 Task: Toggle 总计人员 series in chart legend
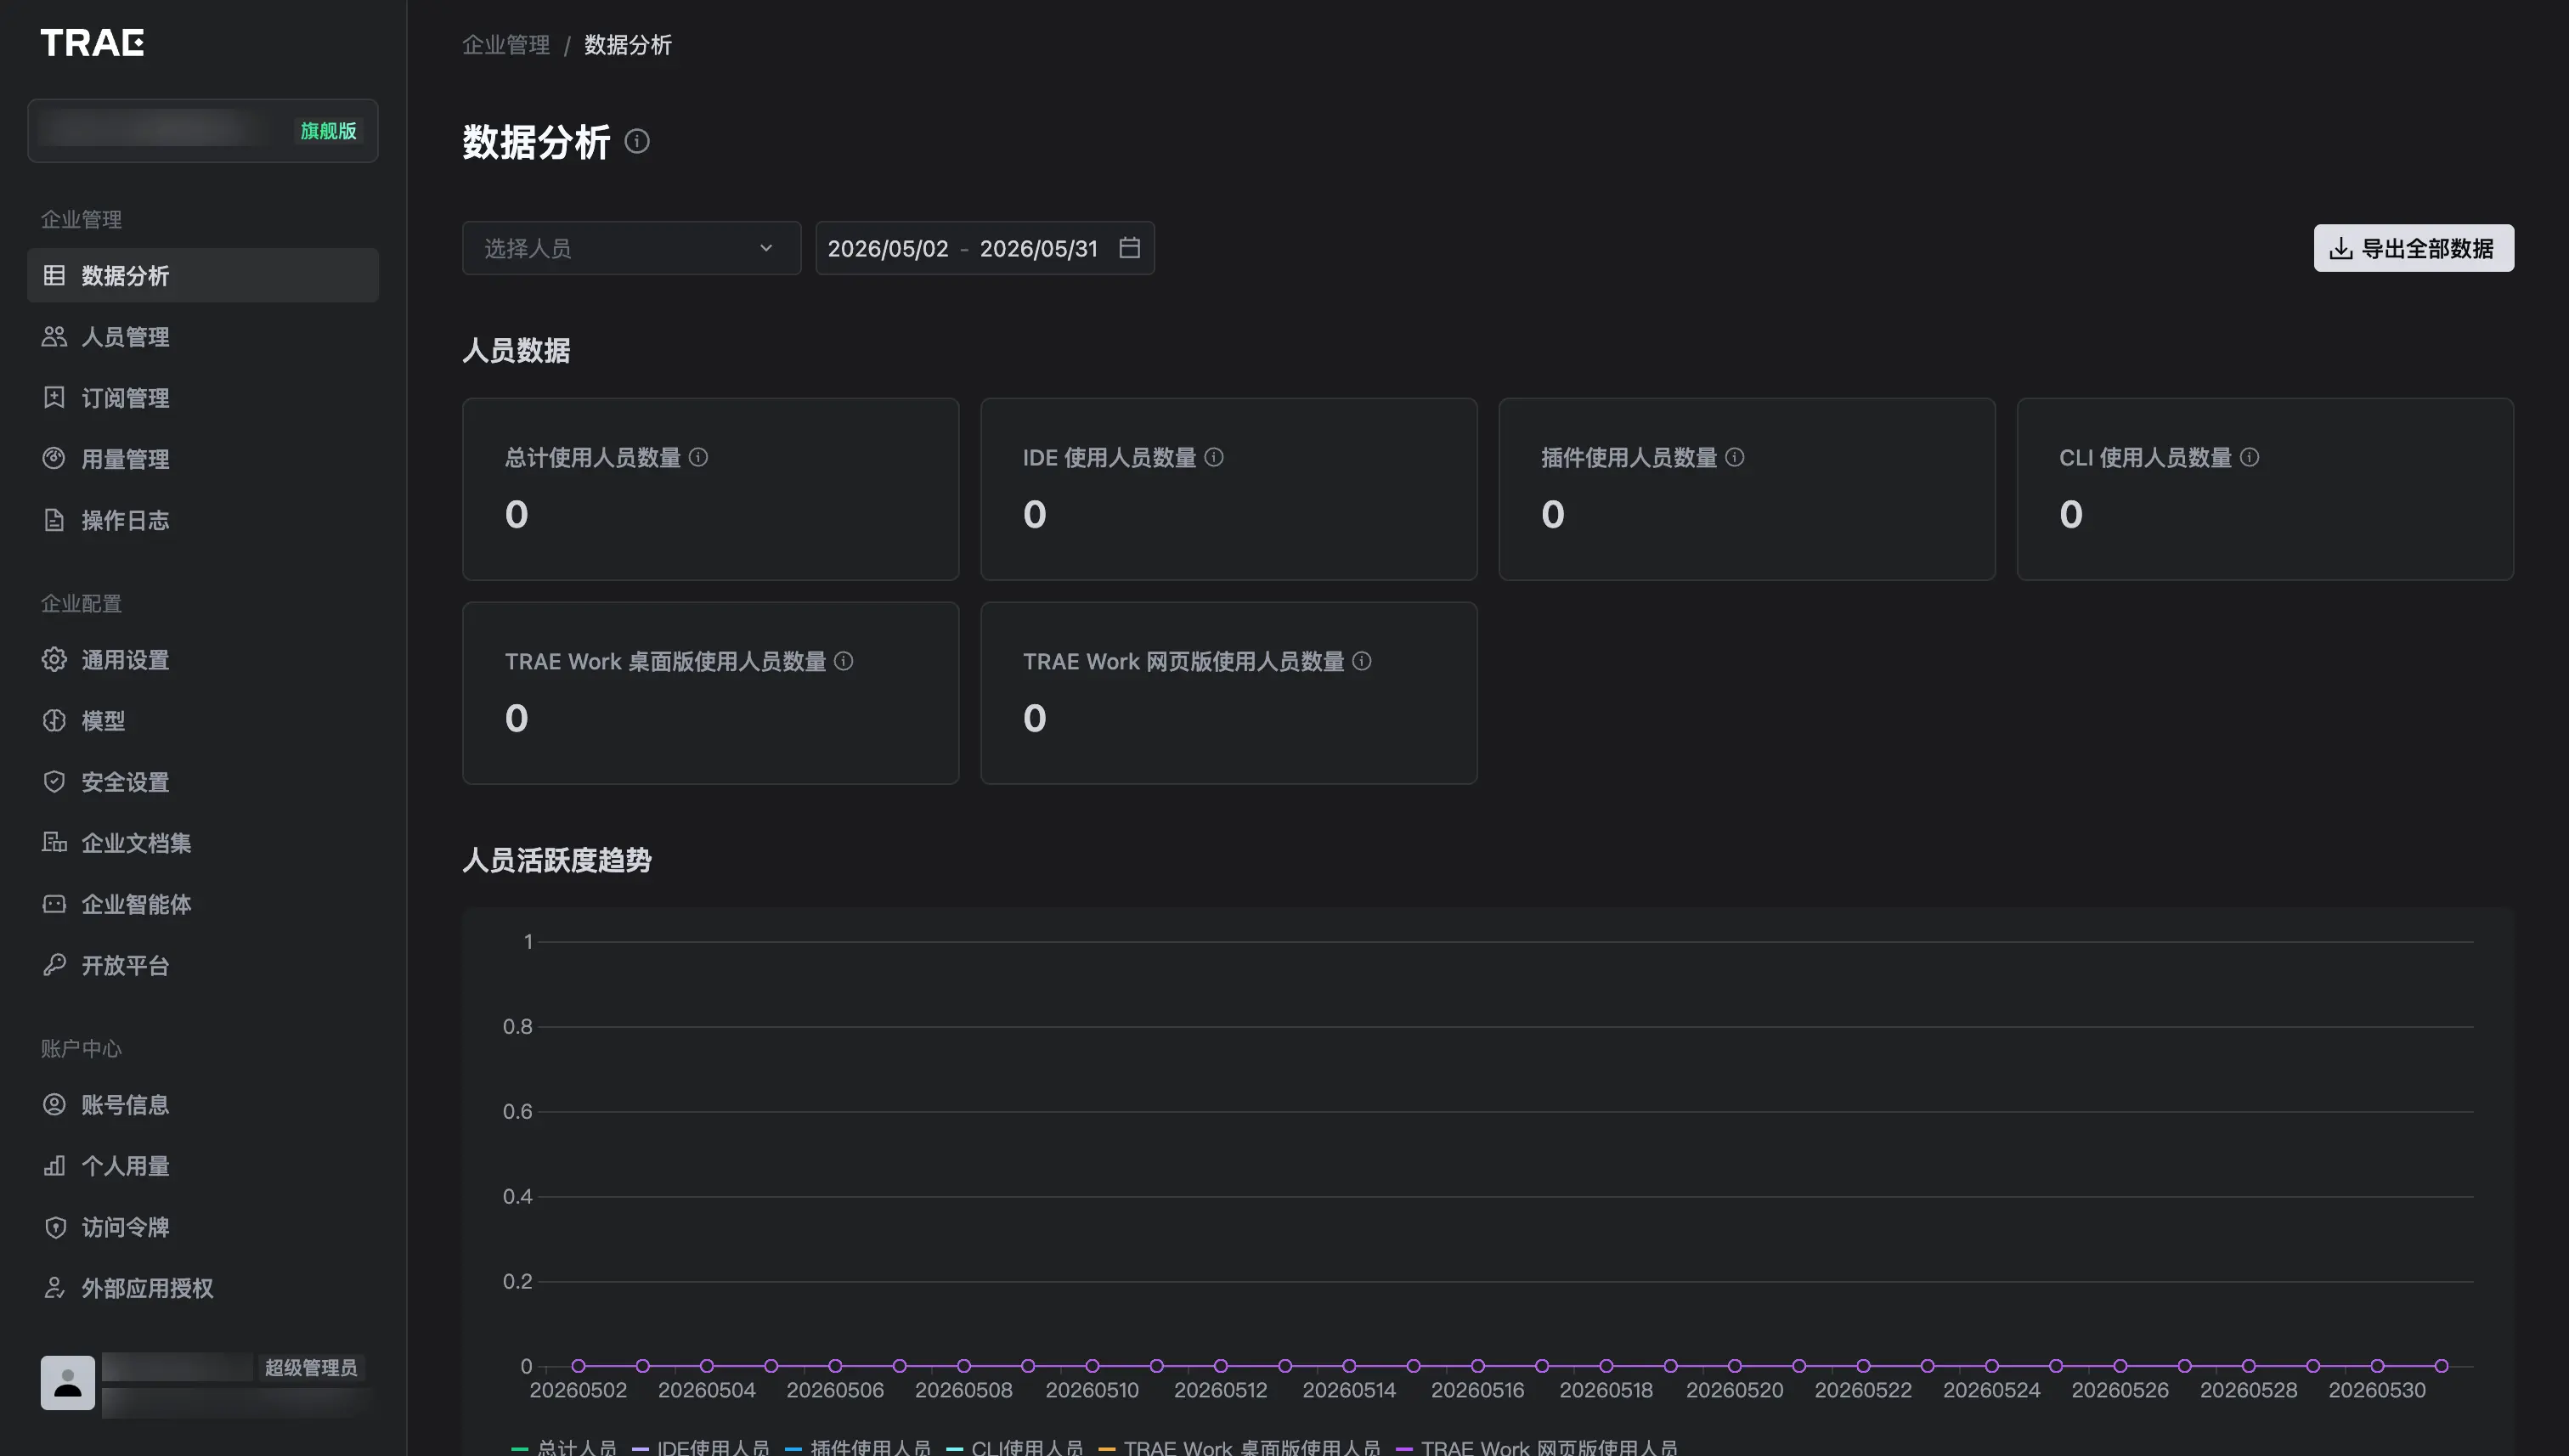pyautogui.click(x=564, y=1447)
